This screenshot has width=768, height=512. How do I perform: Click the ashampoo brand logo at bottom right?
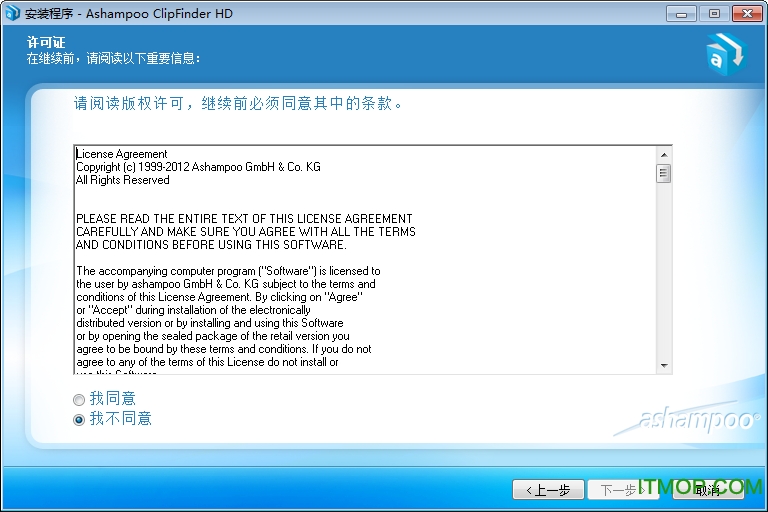click(698, 419)
